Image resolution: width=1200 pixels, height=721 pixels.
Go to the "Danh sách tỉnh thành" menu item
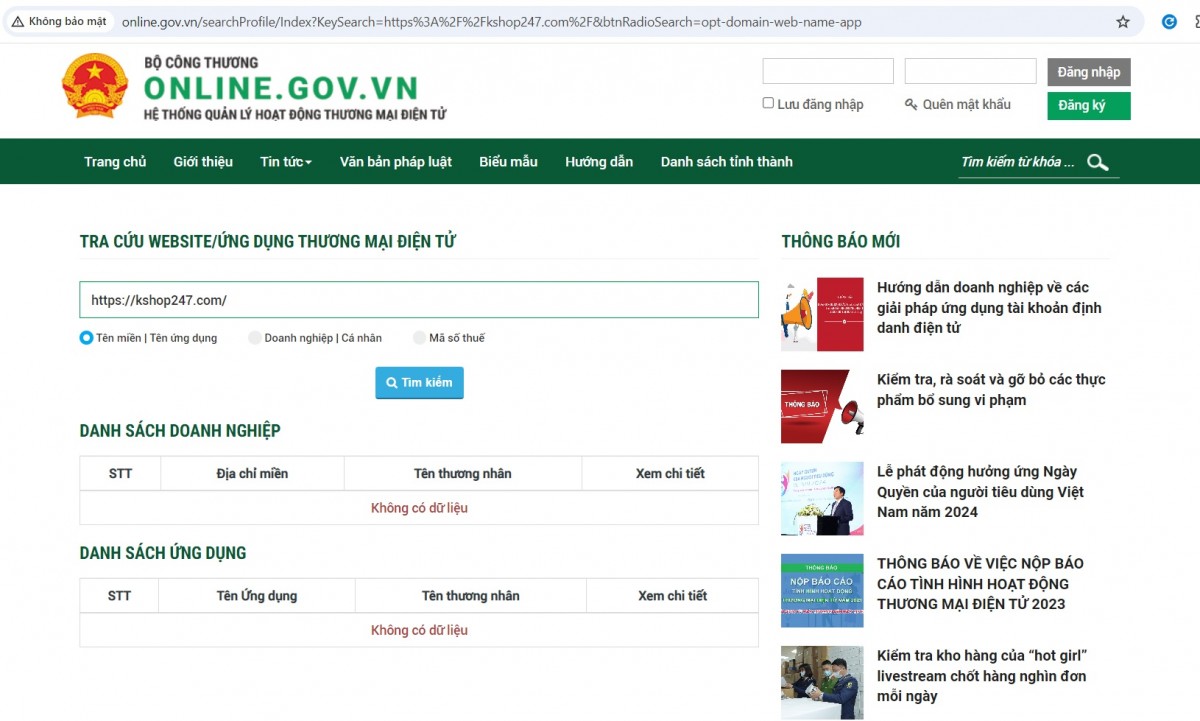[726, 162]
